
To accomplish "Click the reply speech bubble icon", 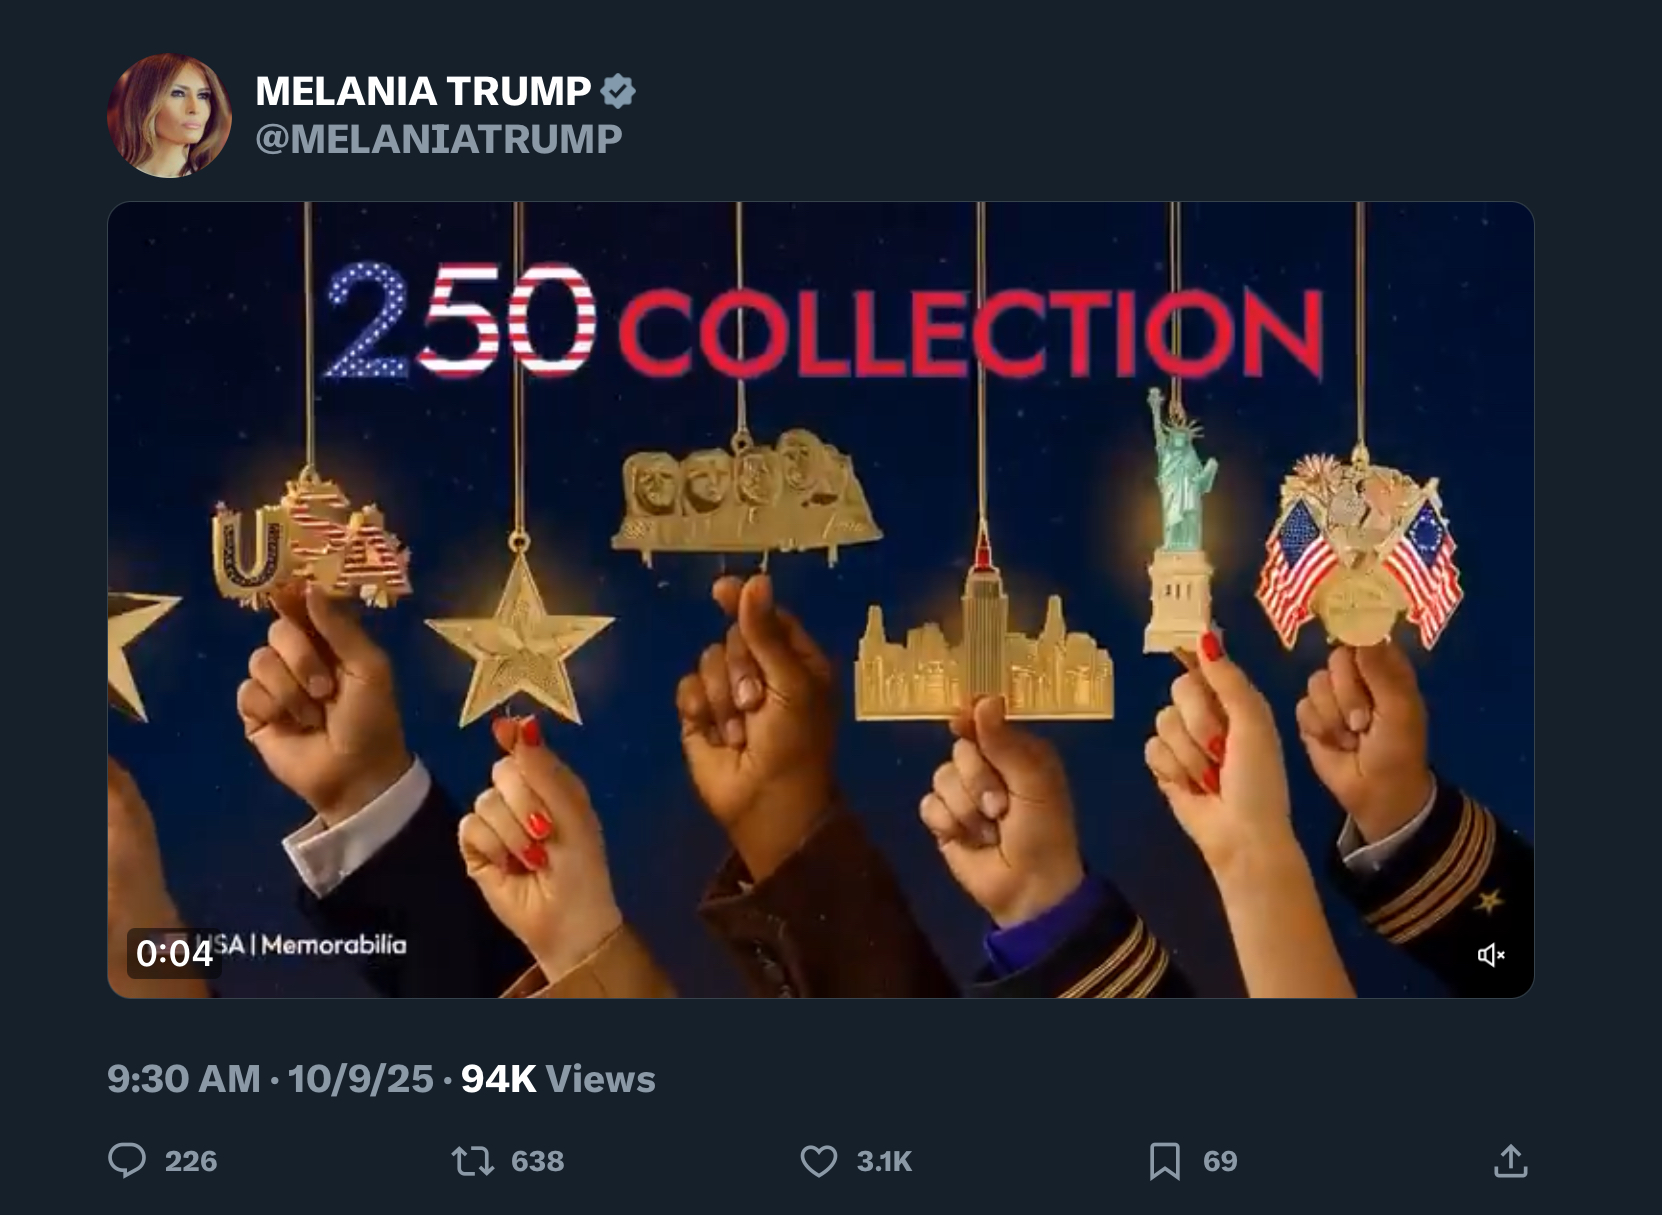I will (127, 1160).
